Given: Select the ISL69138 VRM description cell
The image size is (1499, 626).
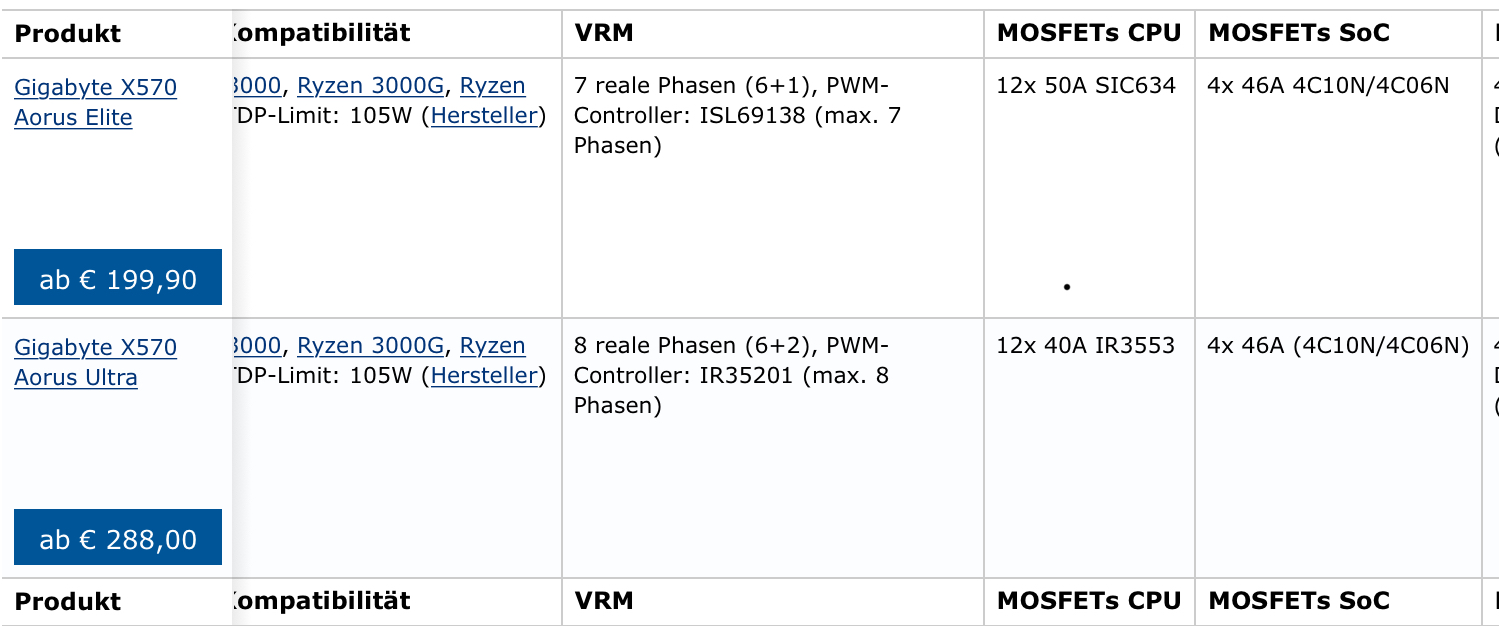Looking at the screenshot, I should coord(773,188).
